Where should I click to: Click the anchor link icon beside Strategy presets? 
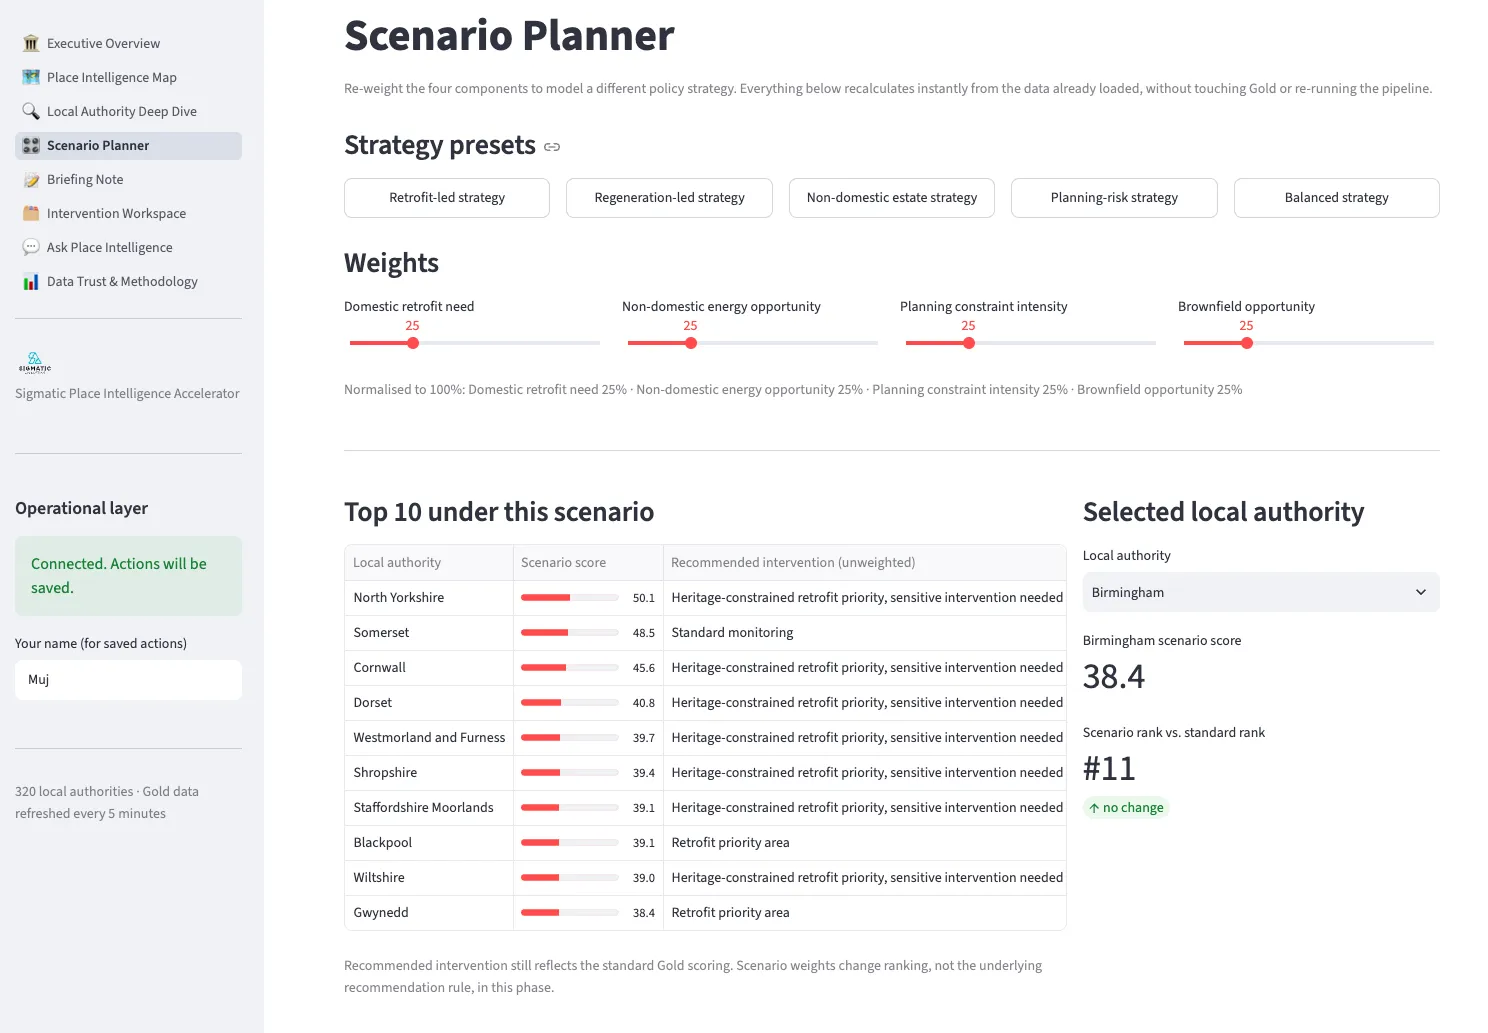coord(552,147)
